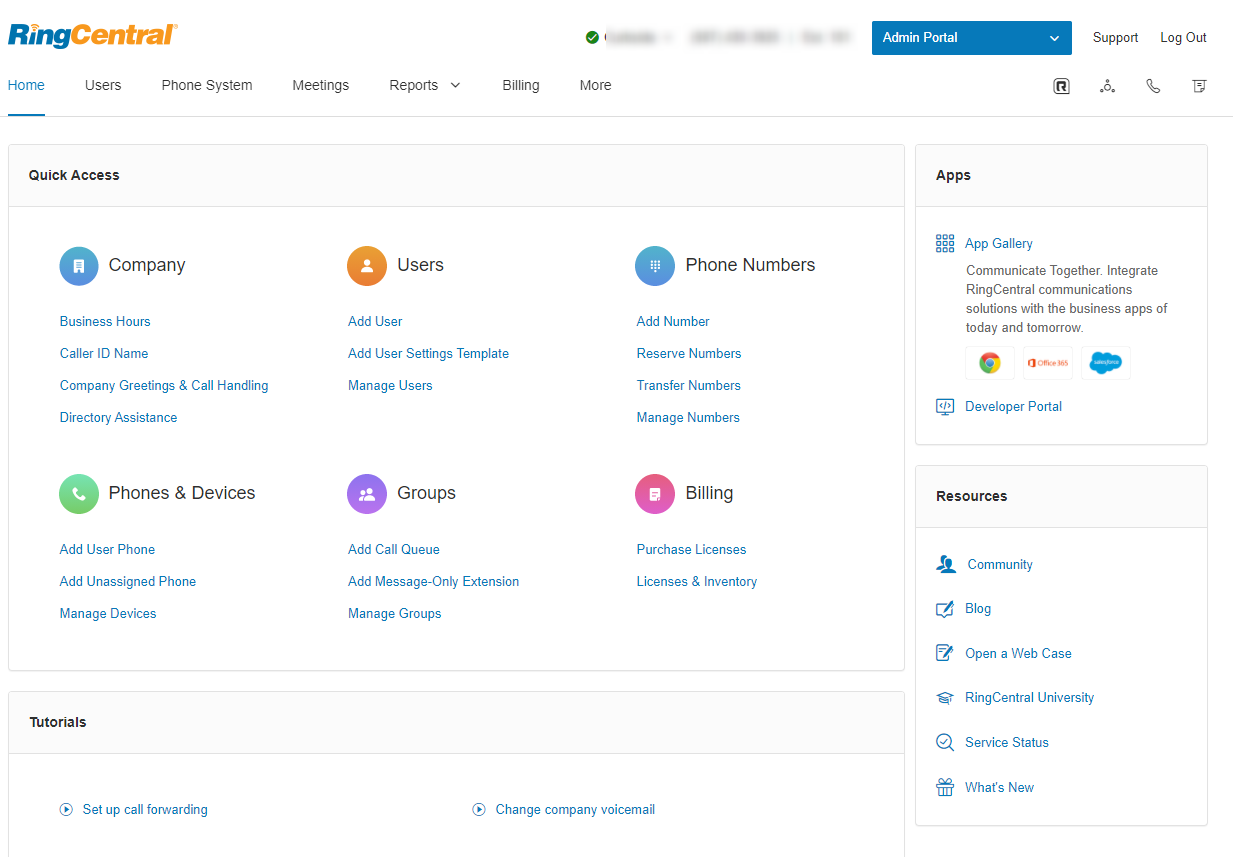This screenshot has width=1233, height=857.
Task: Open Manage Numbers link
Action: pos(688,418)
